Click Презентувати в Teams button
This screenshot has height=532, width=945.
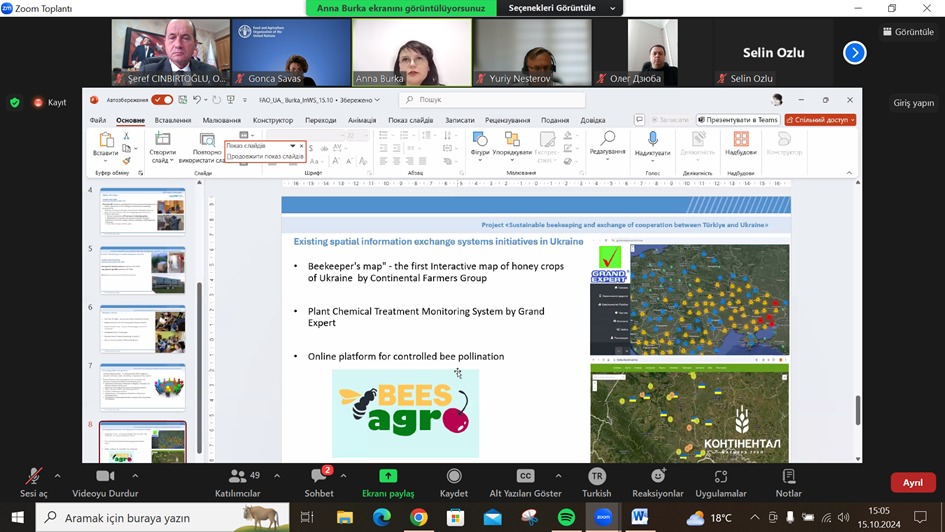coord(738,120)
